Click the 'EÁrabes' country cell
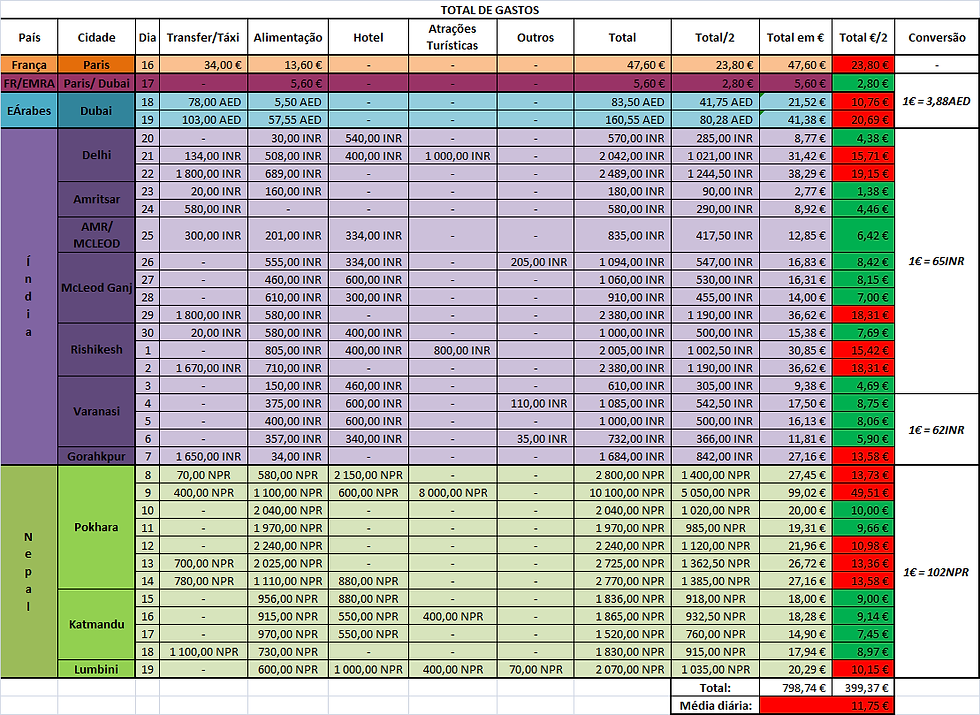The height and width of the screenshot is (715, 980). coord(29,111)
